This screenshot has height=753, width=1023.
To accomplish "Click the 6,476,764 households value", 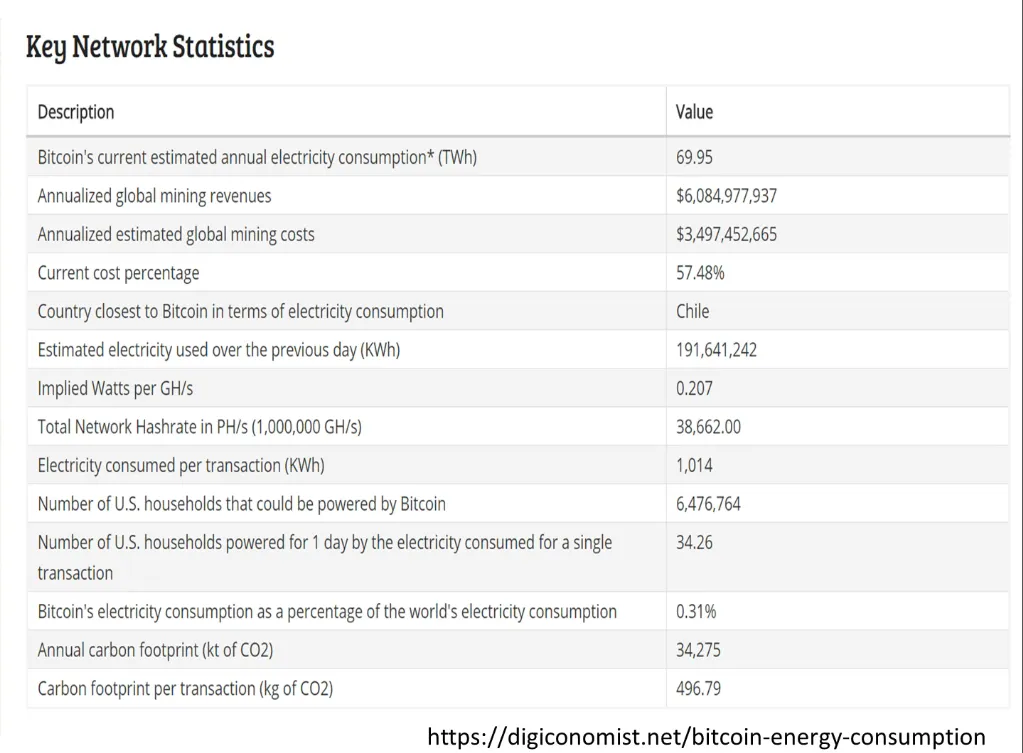I will [x=708, y=504].
